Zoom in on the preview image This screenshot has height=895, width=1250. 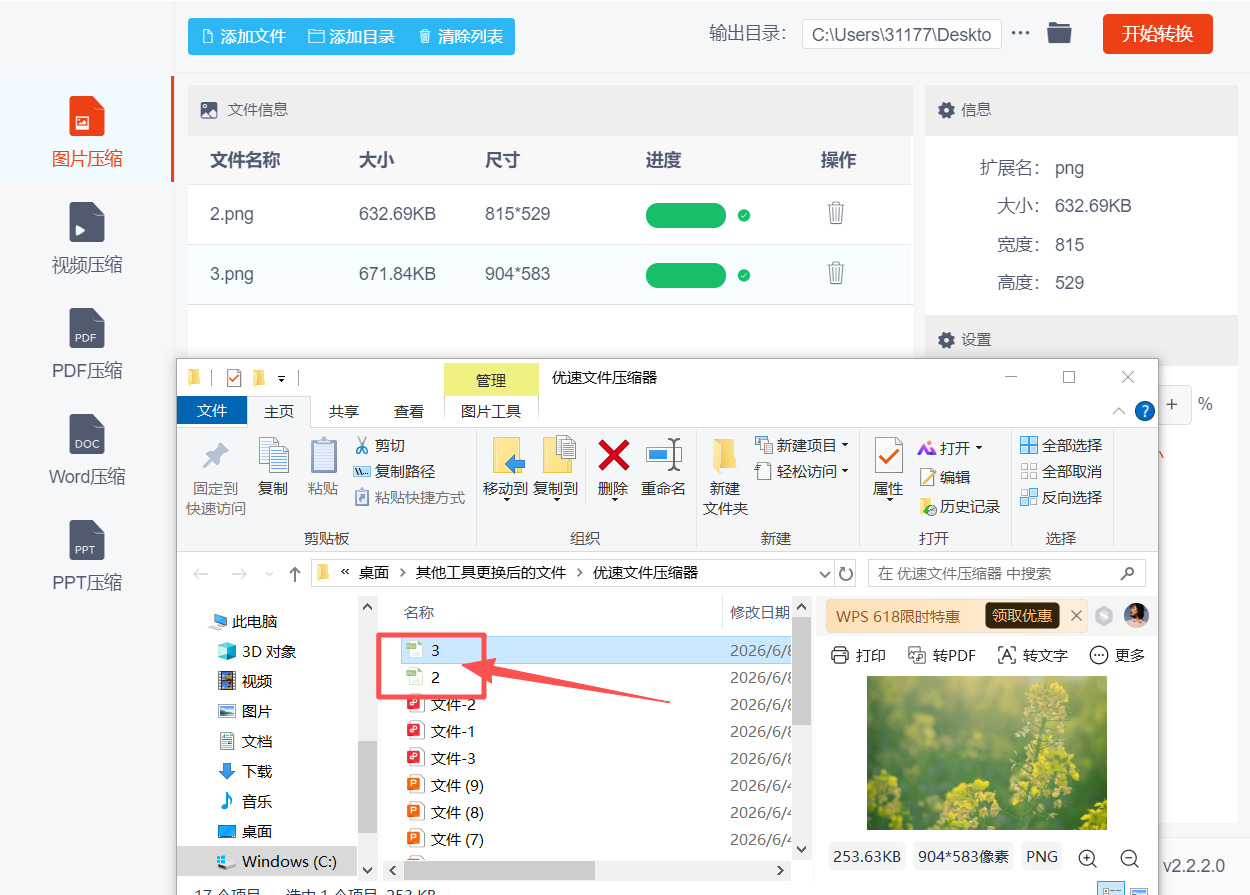pos(1087,857)
